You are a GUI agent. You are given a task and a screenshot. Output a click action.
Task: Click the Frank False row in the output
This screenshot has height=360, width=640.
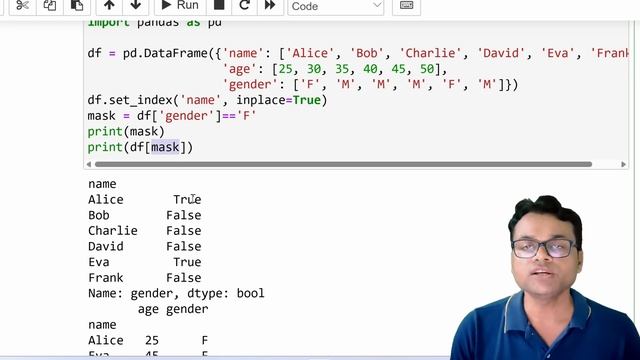[145, 278]
